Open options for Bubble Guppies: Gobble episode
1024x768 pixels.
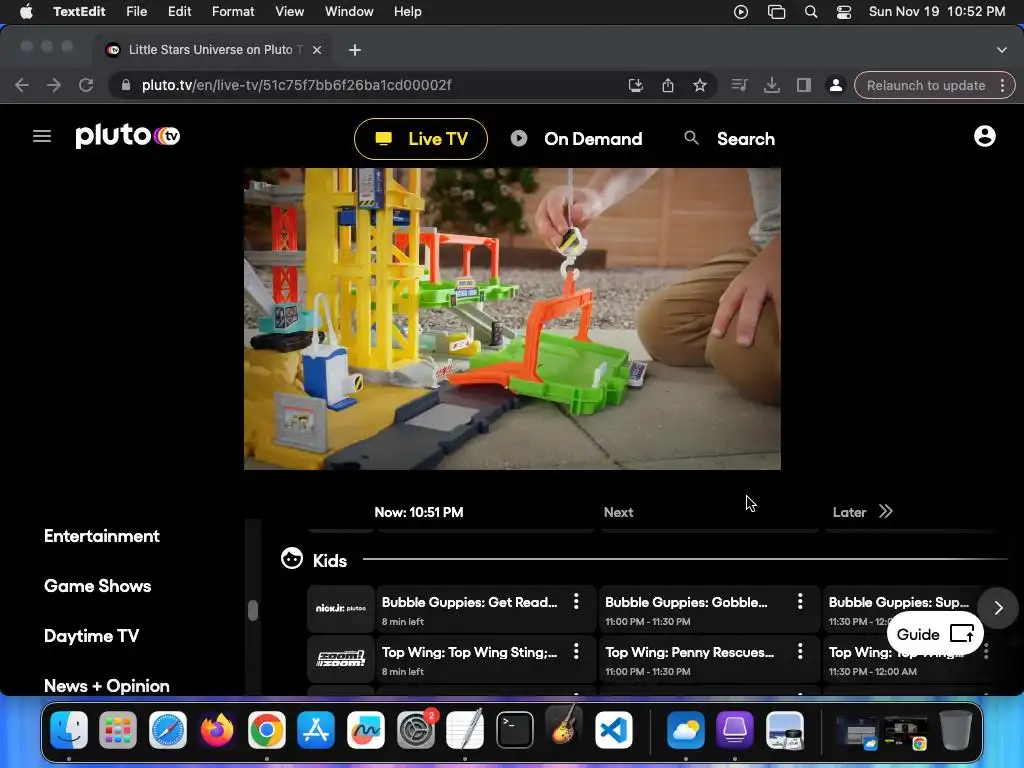click(800, 601)
